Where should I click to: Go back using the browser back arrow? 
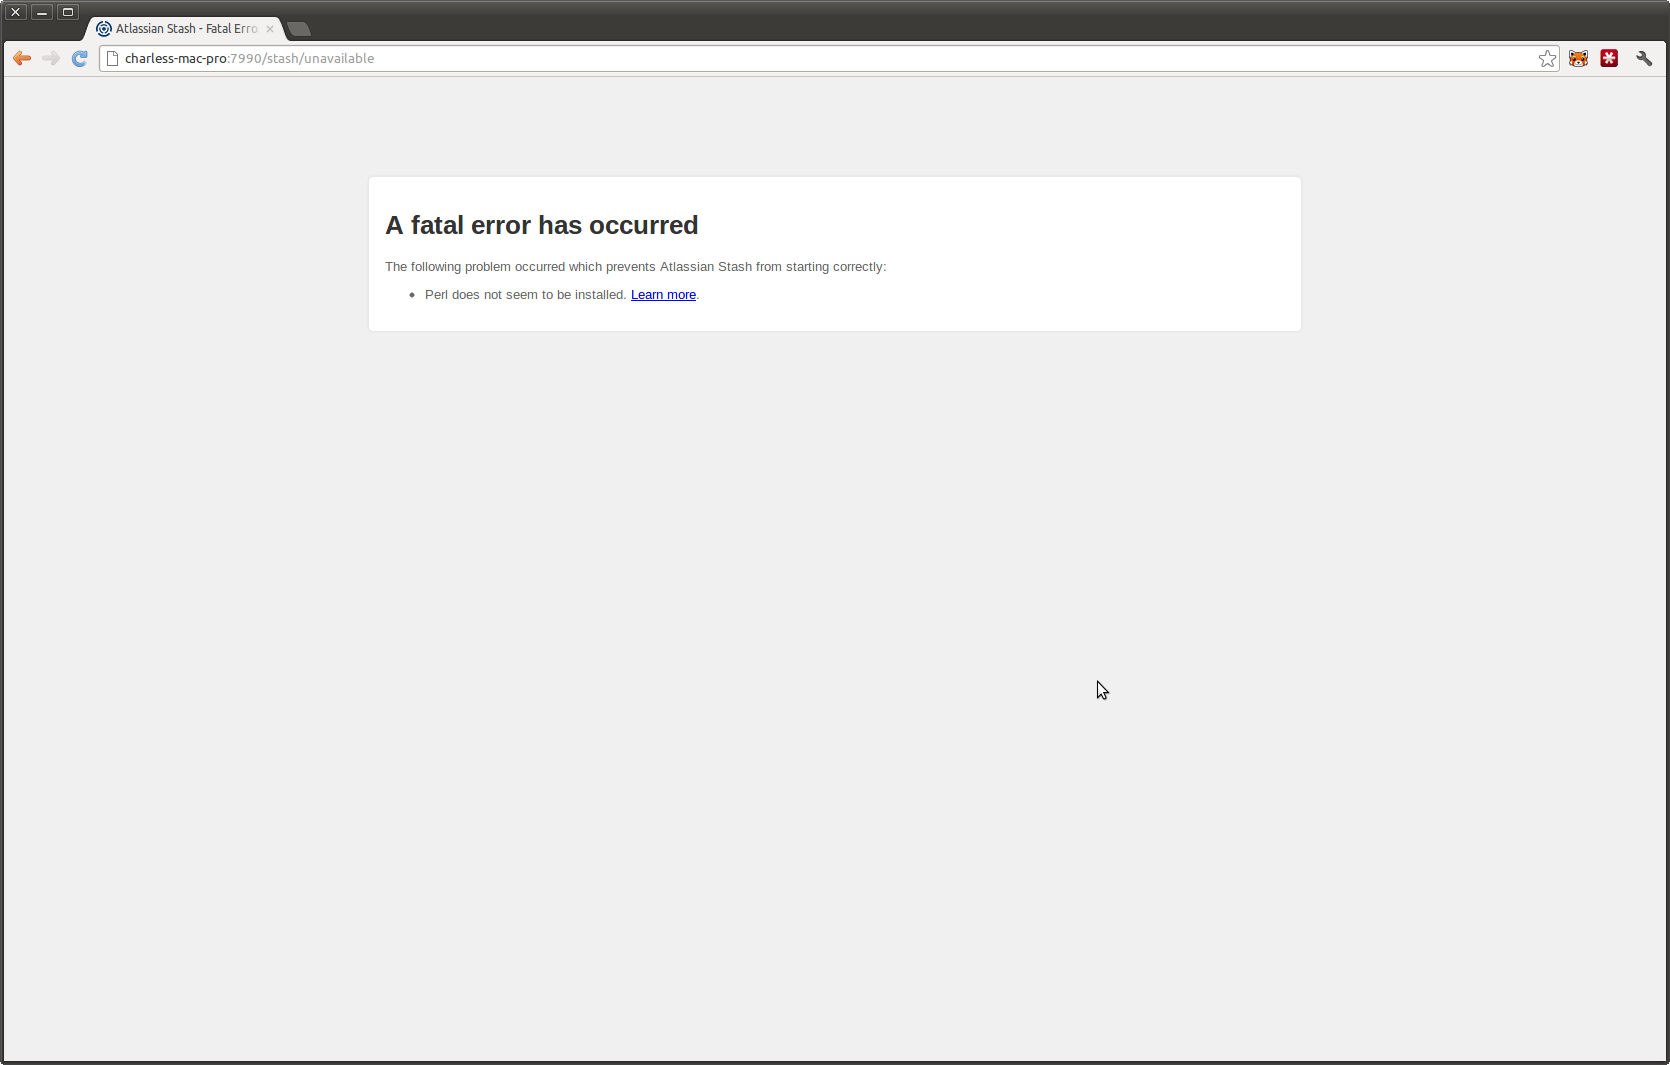coord(22,58)
